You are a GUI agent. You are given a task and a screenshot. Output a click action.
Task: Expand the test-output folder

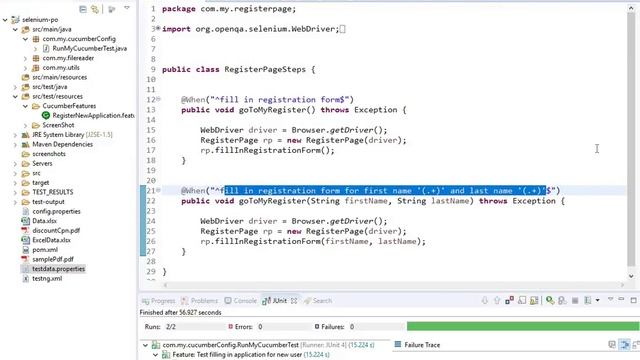(x=15, y=202)
